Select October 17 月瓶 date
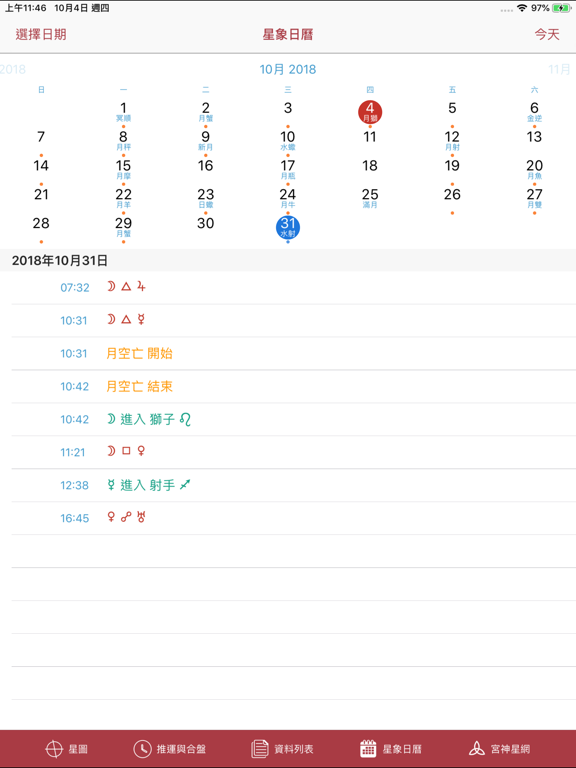 point(288,170)
